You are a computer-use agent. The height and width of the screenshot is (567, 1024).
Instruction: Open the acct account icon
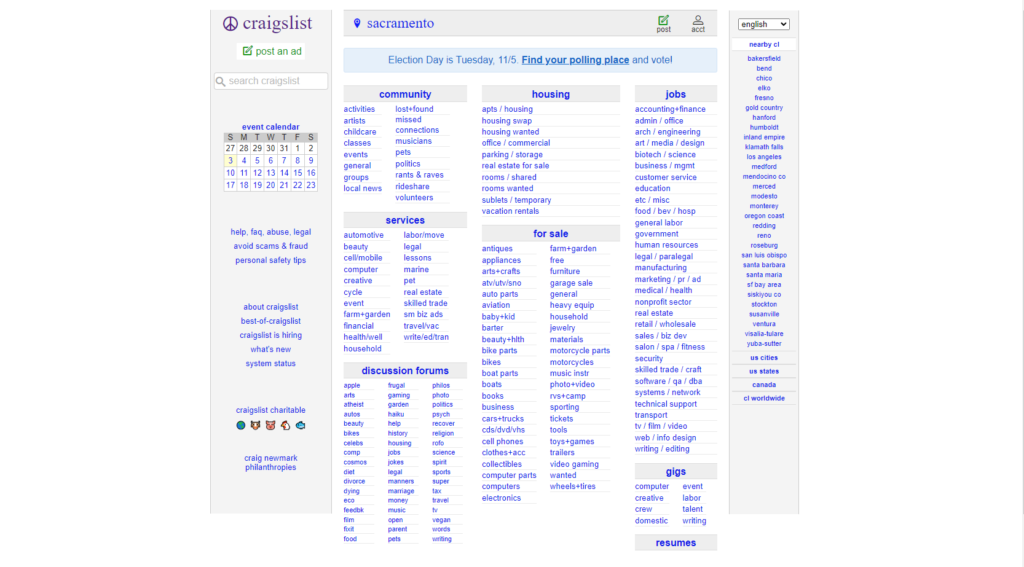698,24
